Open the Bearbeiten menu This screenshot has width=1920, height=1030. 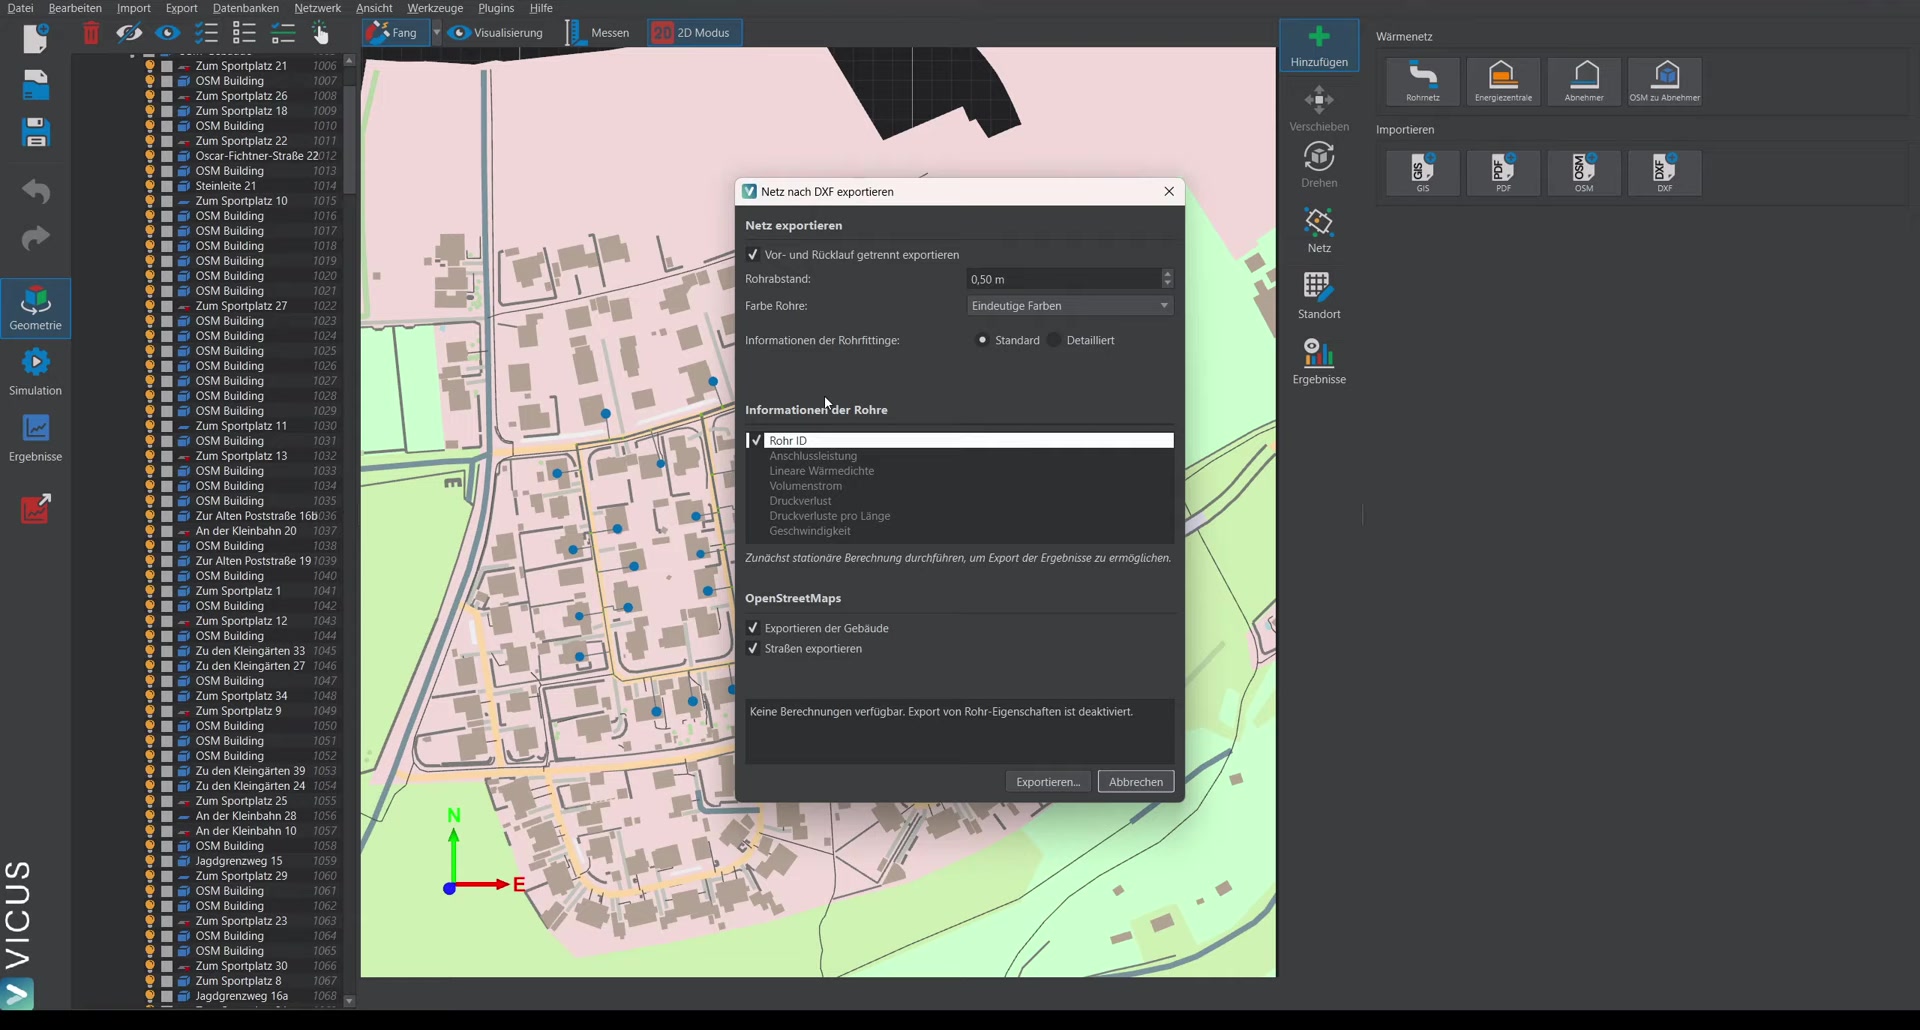tap(75, 8)
